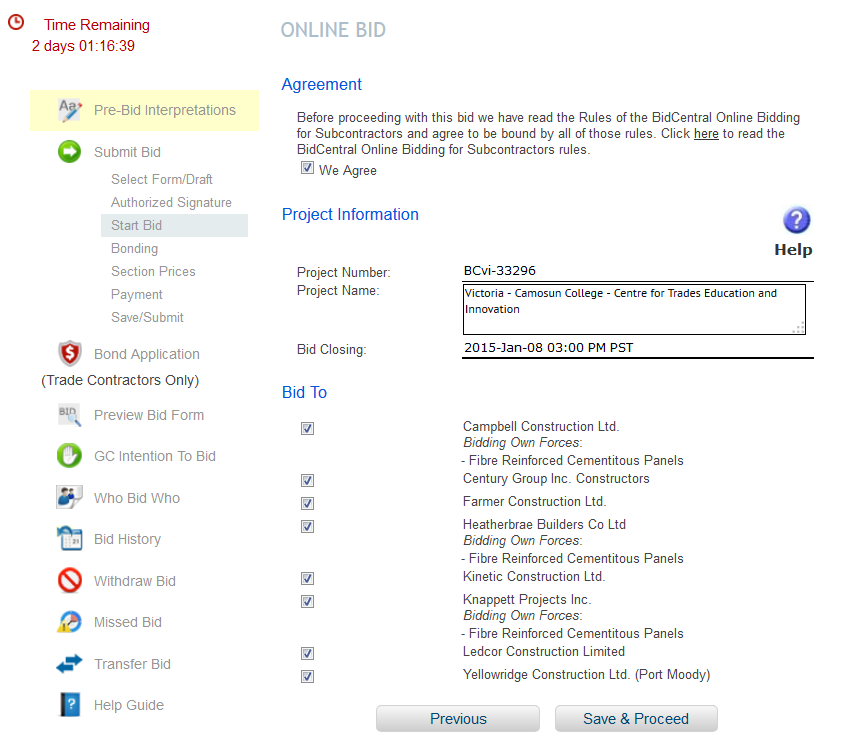842x749 pixels.
Task: Click the Kinetic Construction Ltd. text
Action: pos(534,576)
